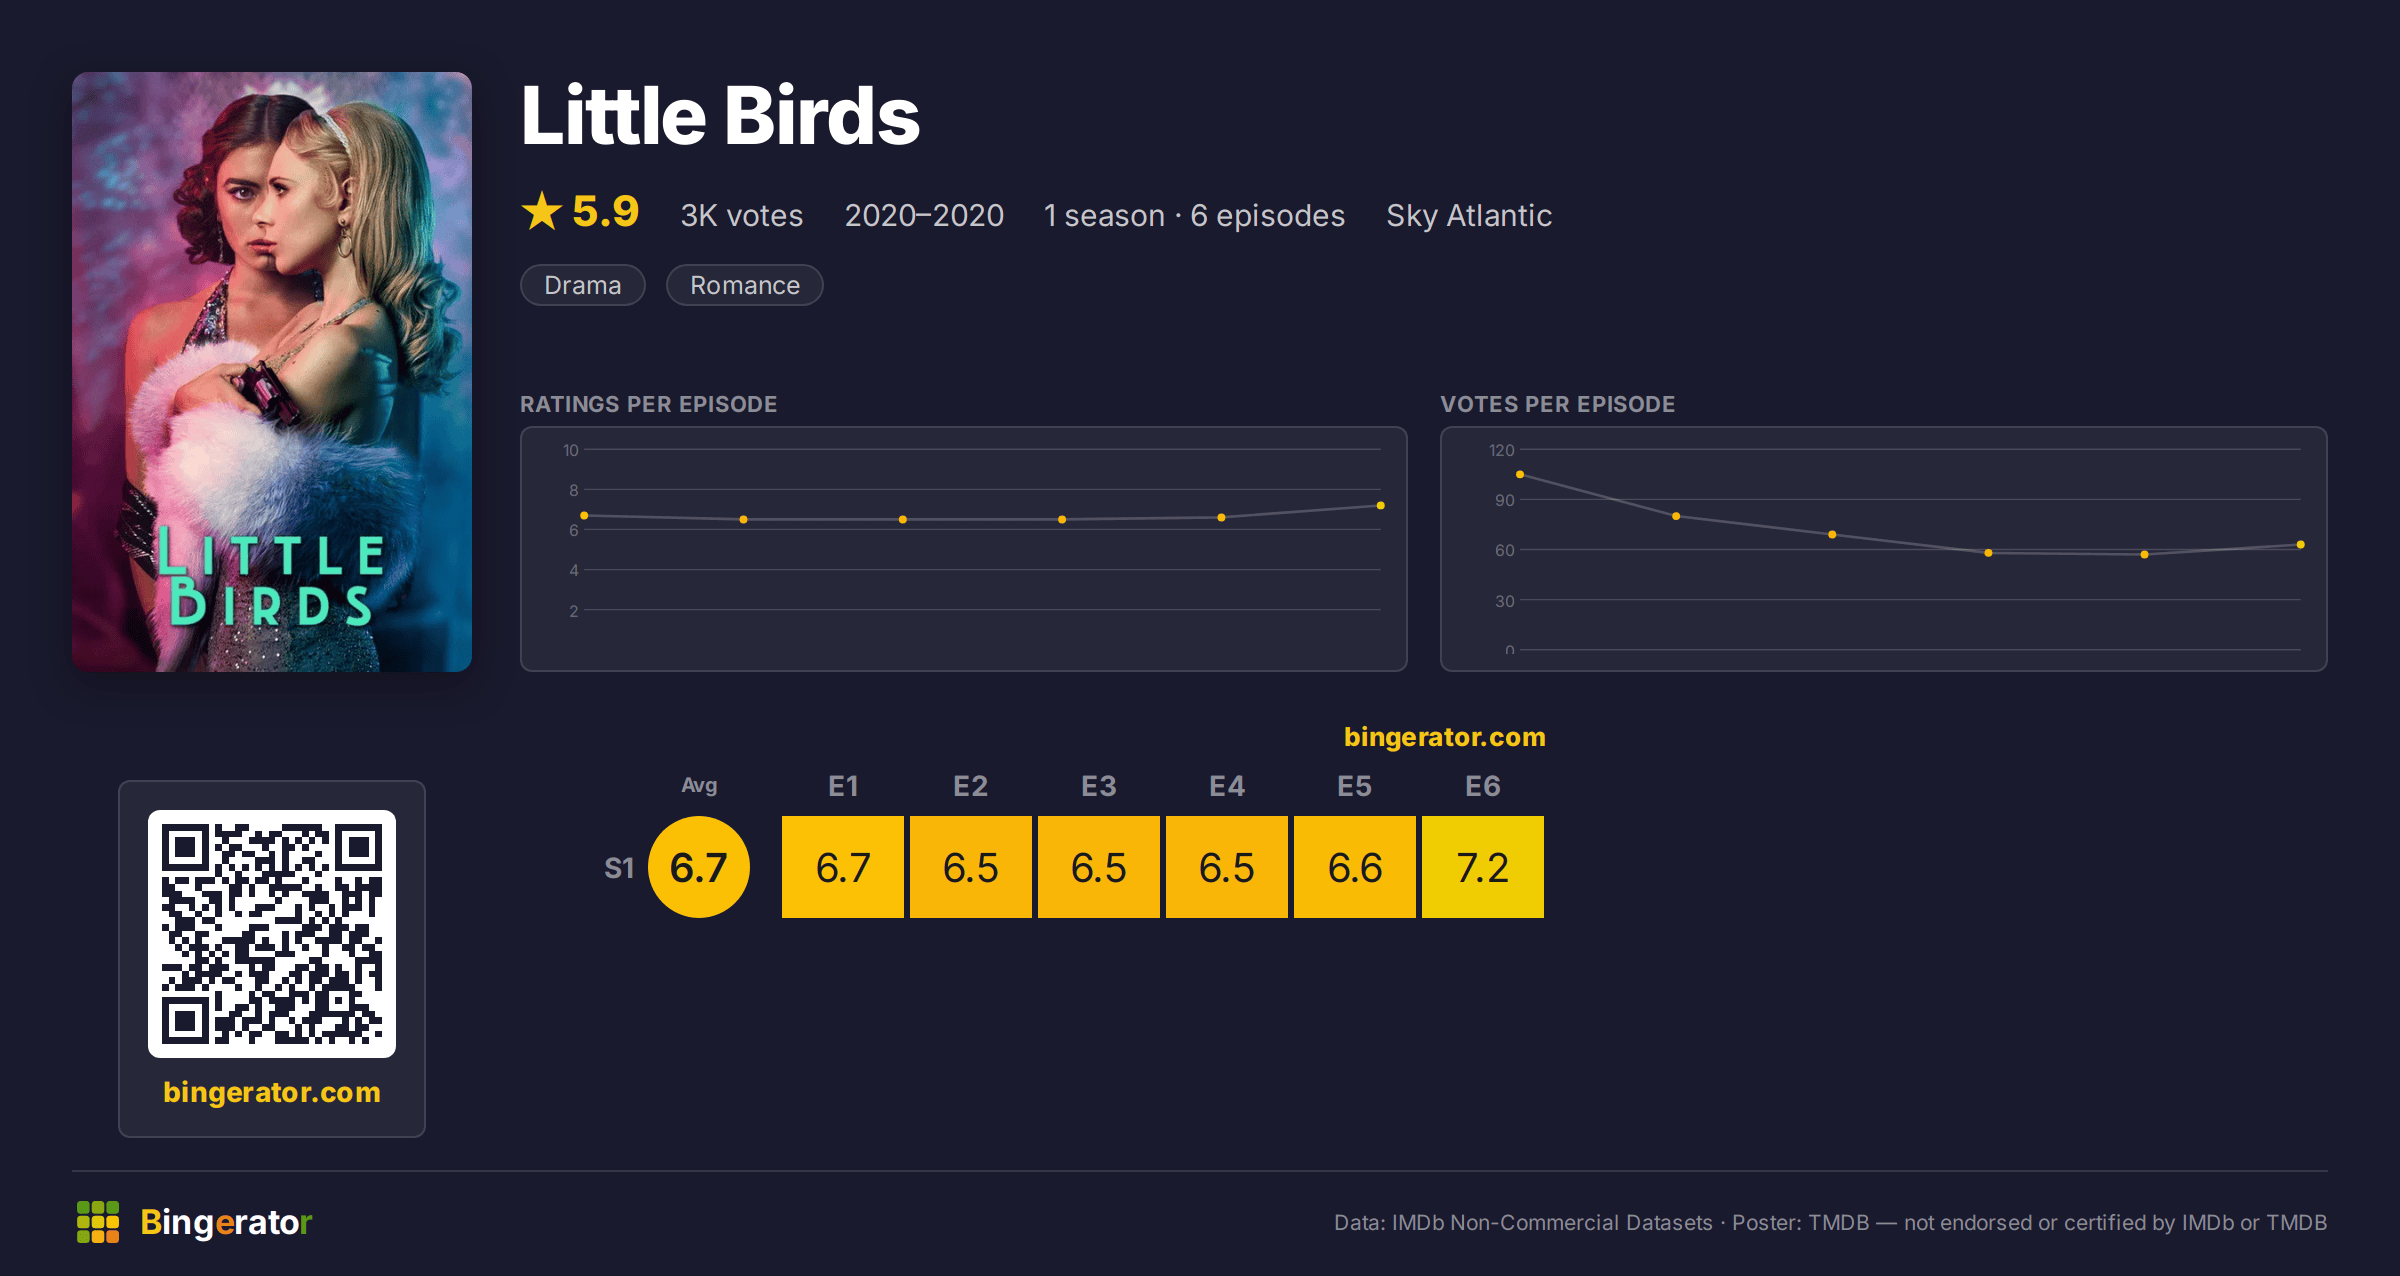The width and height of the screenshot is (2400, 1276).
Task: Select the E5 rating tile 6.6
Action: [x=1355, y=867]
